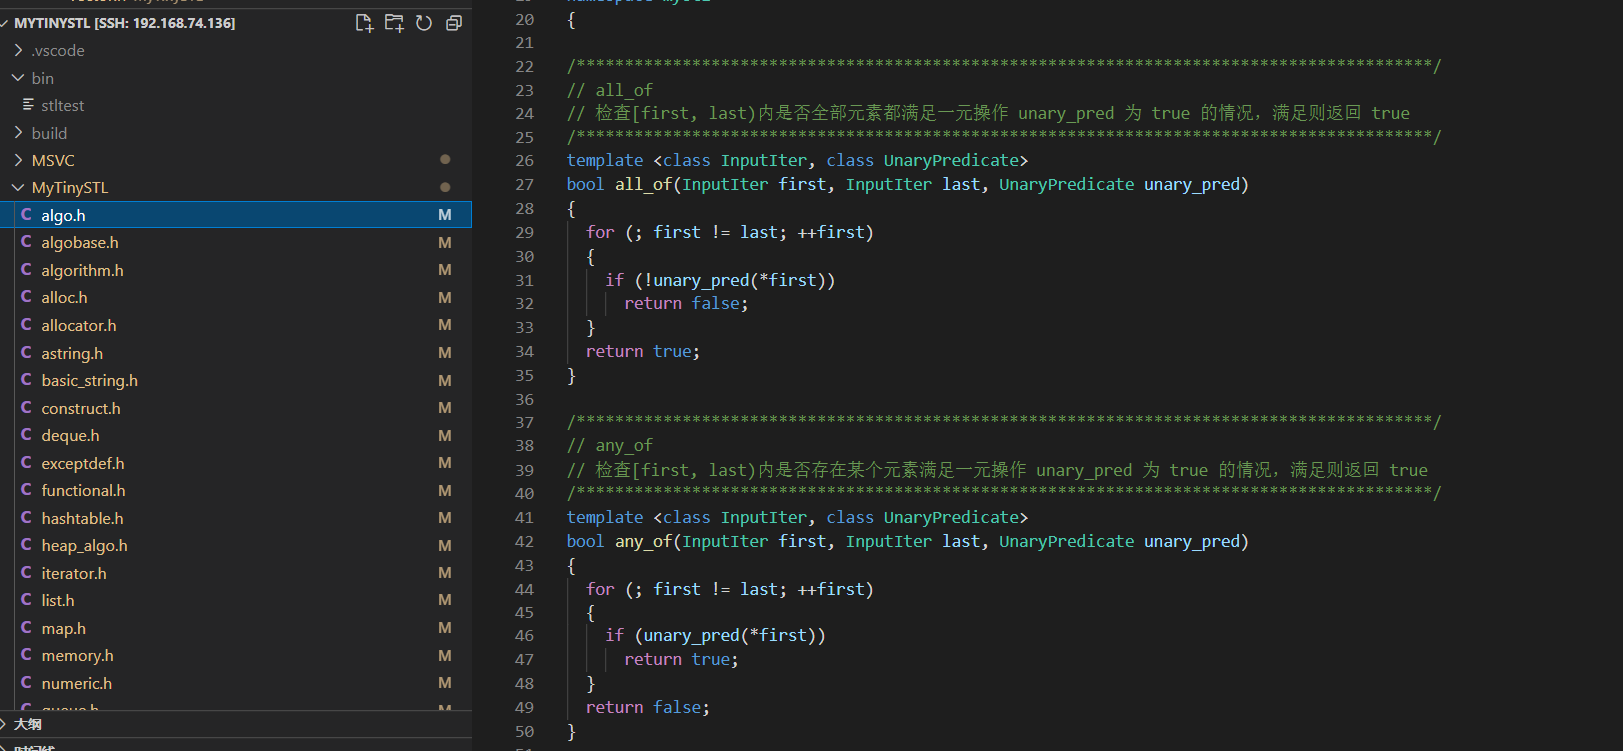1623x751 pixels.
Task: Click line number 50 in the gutter
Action: tap(525, 731)
